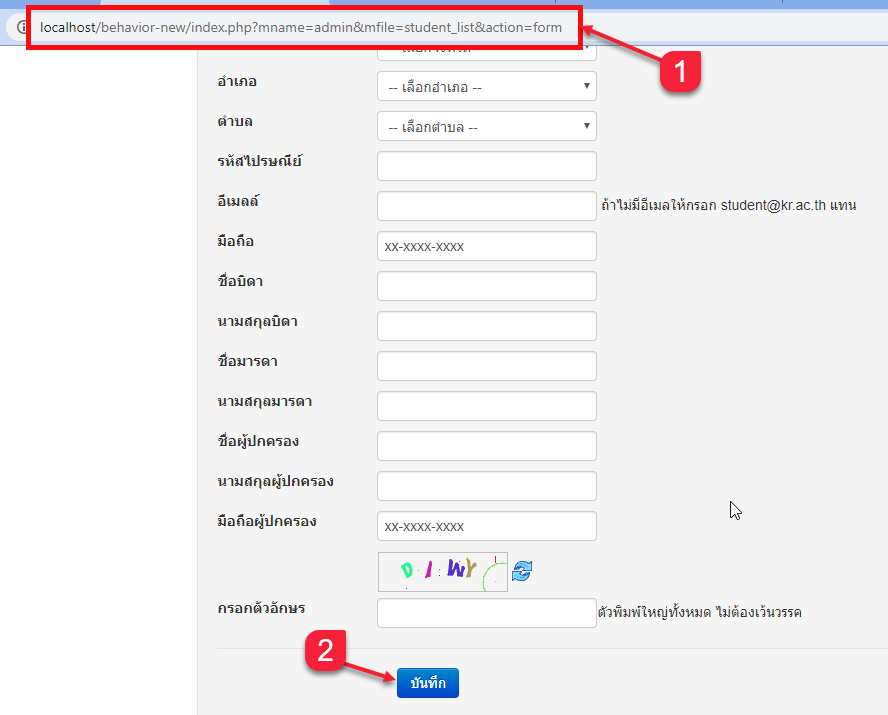Click the กรอกตัวอักษร captcha text field
This screenshot has width=888, height=715.
point(486,613)
